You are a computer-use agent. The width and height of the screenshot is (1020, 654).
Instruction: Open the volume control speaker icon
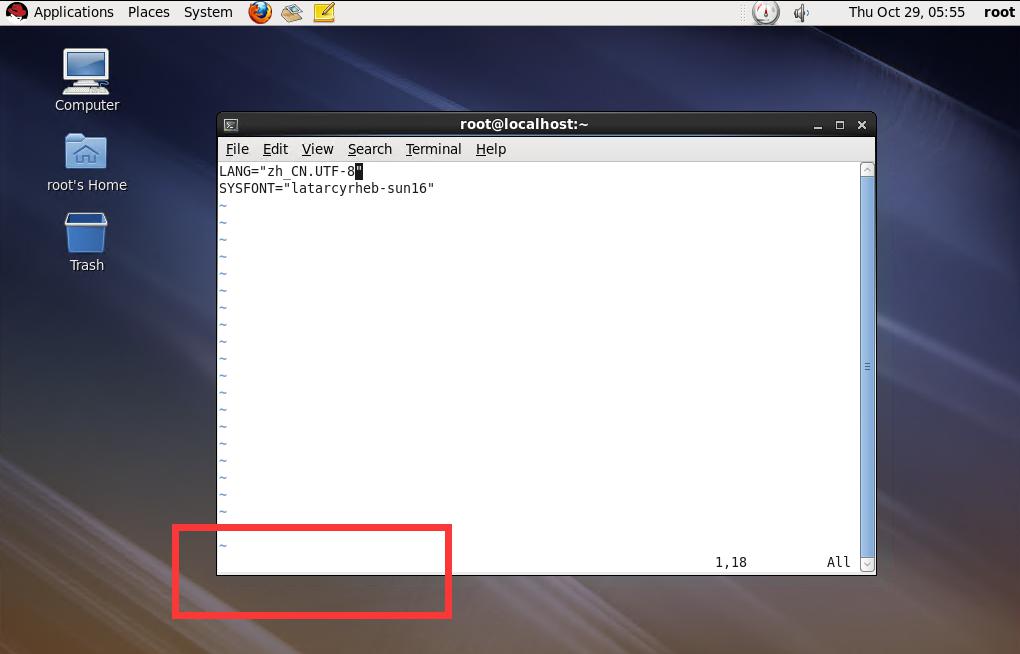[801, 12]
